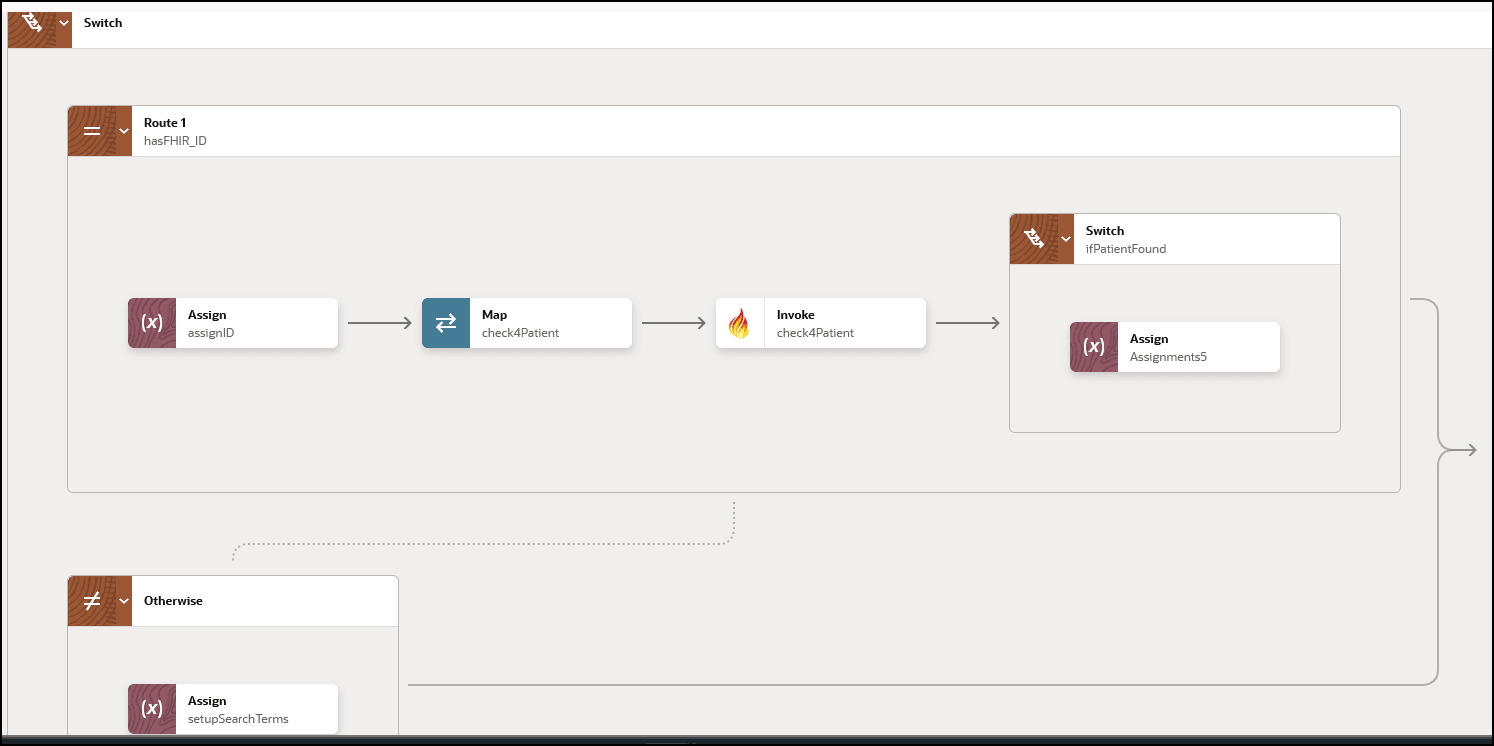Select the setupSearchTerms Assign icon

(152, 709)
